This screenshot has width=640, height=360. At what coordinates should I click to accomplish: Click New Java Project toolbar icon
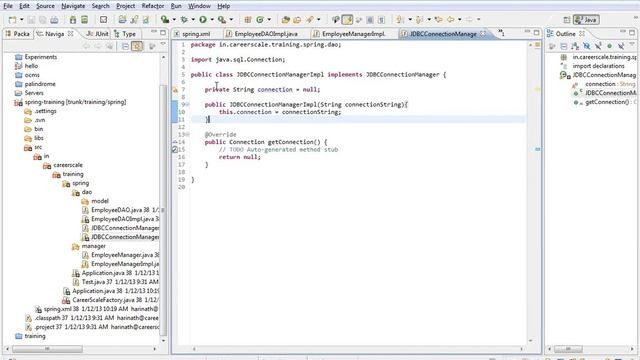point(122,20)
